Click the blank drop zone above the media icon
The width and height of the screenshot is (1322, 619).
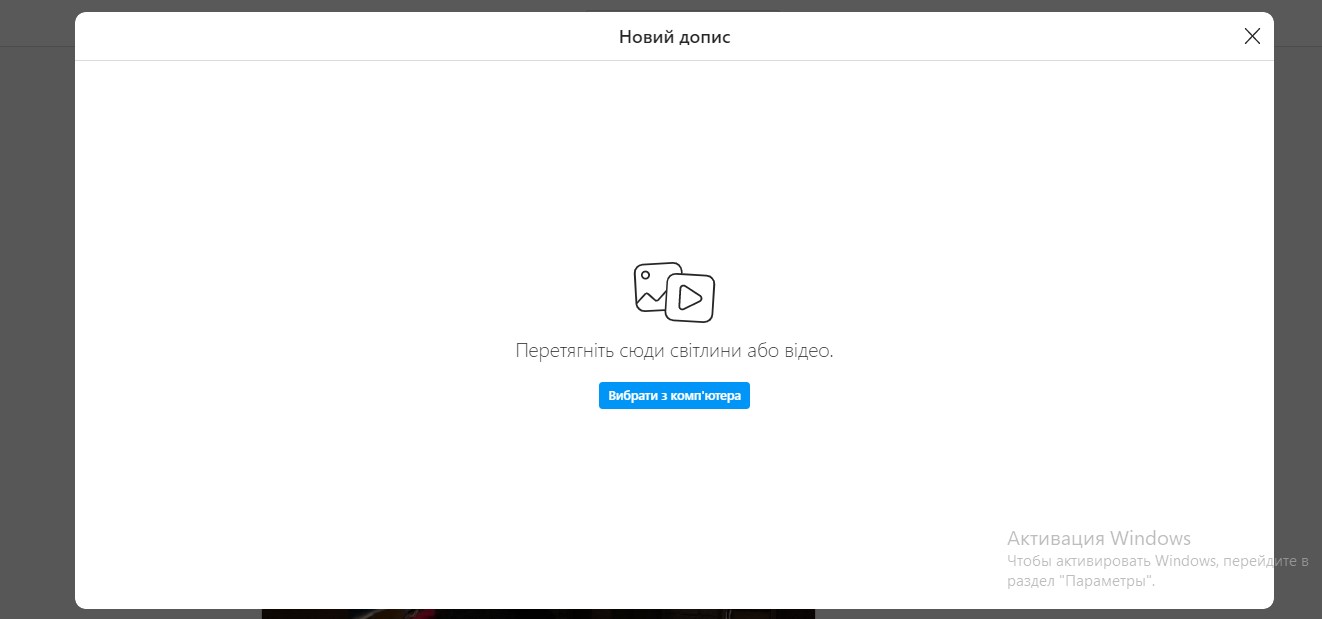[674, 160]
